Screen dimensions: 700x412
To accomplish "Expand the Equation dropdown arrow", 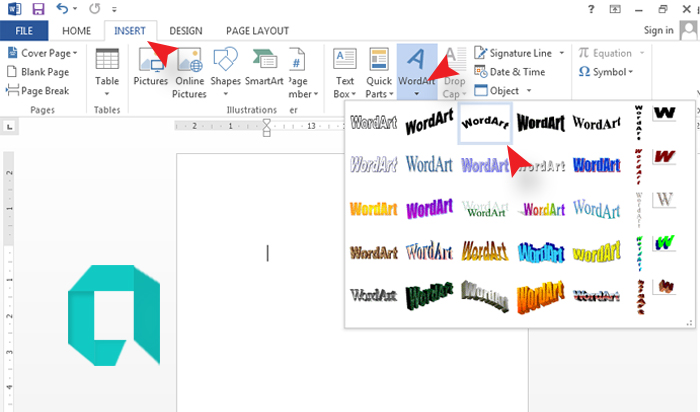I will [x=642, y=53].
